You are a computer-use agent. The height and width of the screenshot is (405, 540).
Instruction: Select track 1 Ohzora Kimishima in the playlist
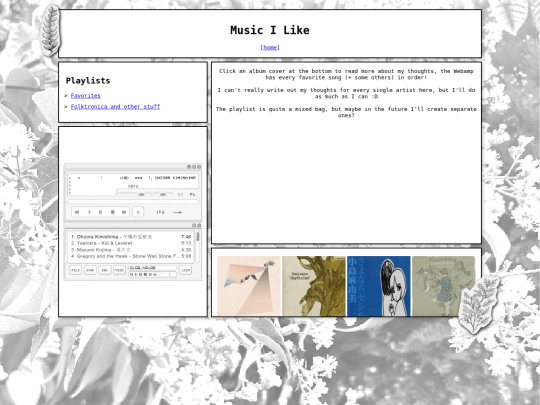[131, 237]
